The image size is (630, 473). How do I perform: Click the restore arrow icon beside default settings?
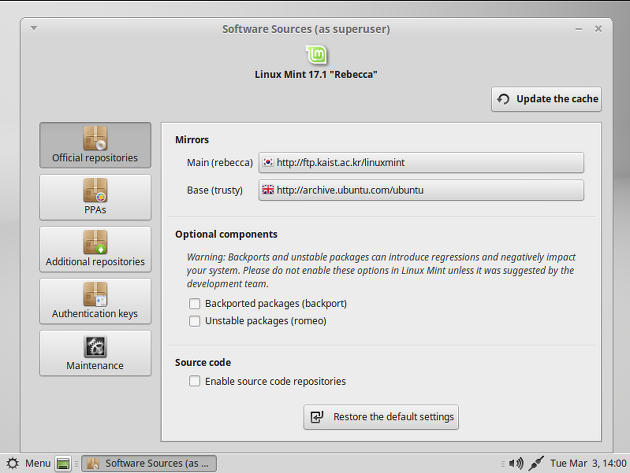coord(317,417)
